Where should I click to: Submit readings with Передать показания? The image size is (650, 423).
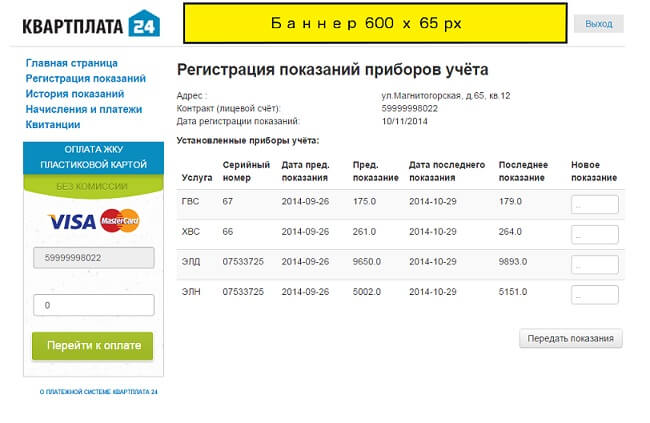[570, 338]
